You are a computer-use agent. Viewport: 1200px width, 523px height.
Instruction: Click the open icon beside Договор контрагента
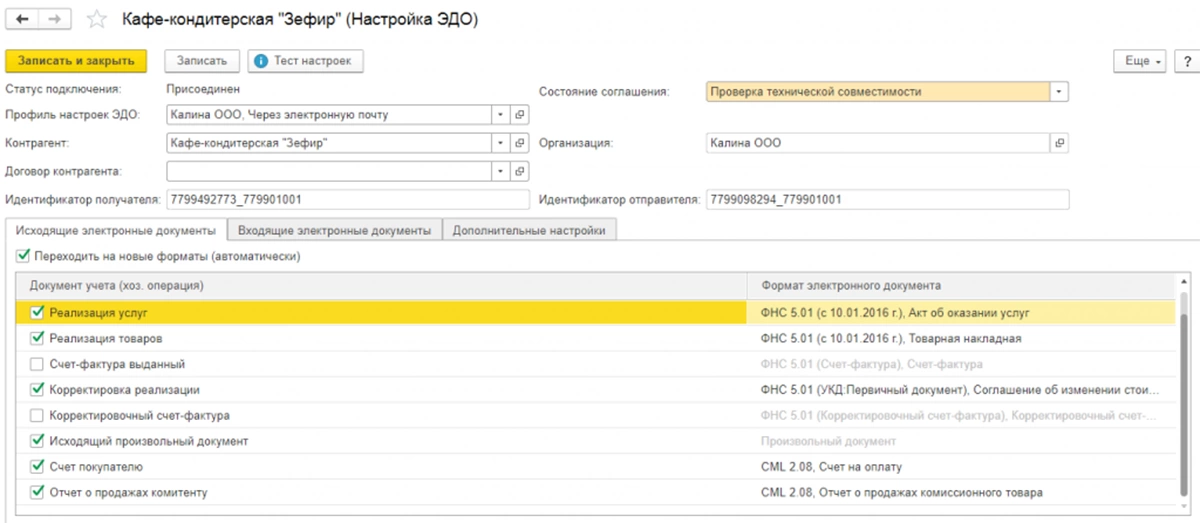(x=520, y=171)
